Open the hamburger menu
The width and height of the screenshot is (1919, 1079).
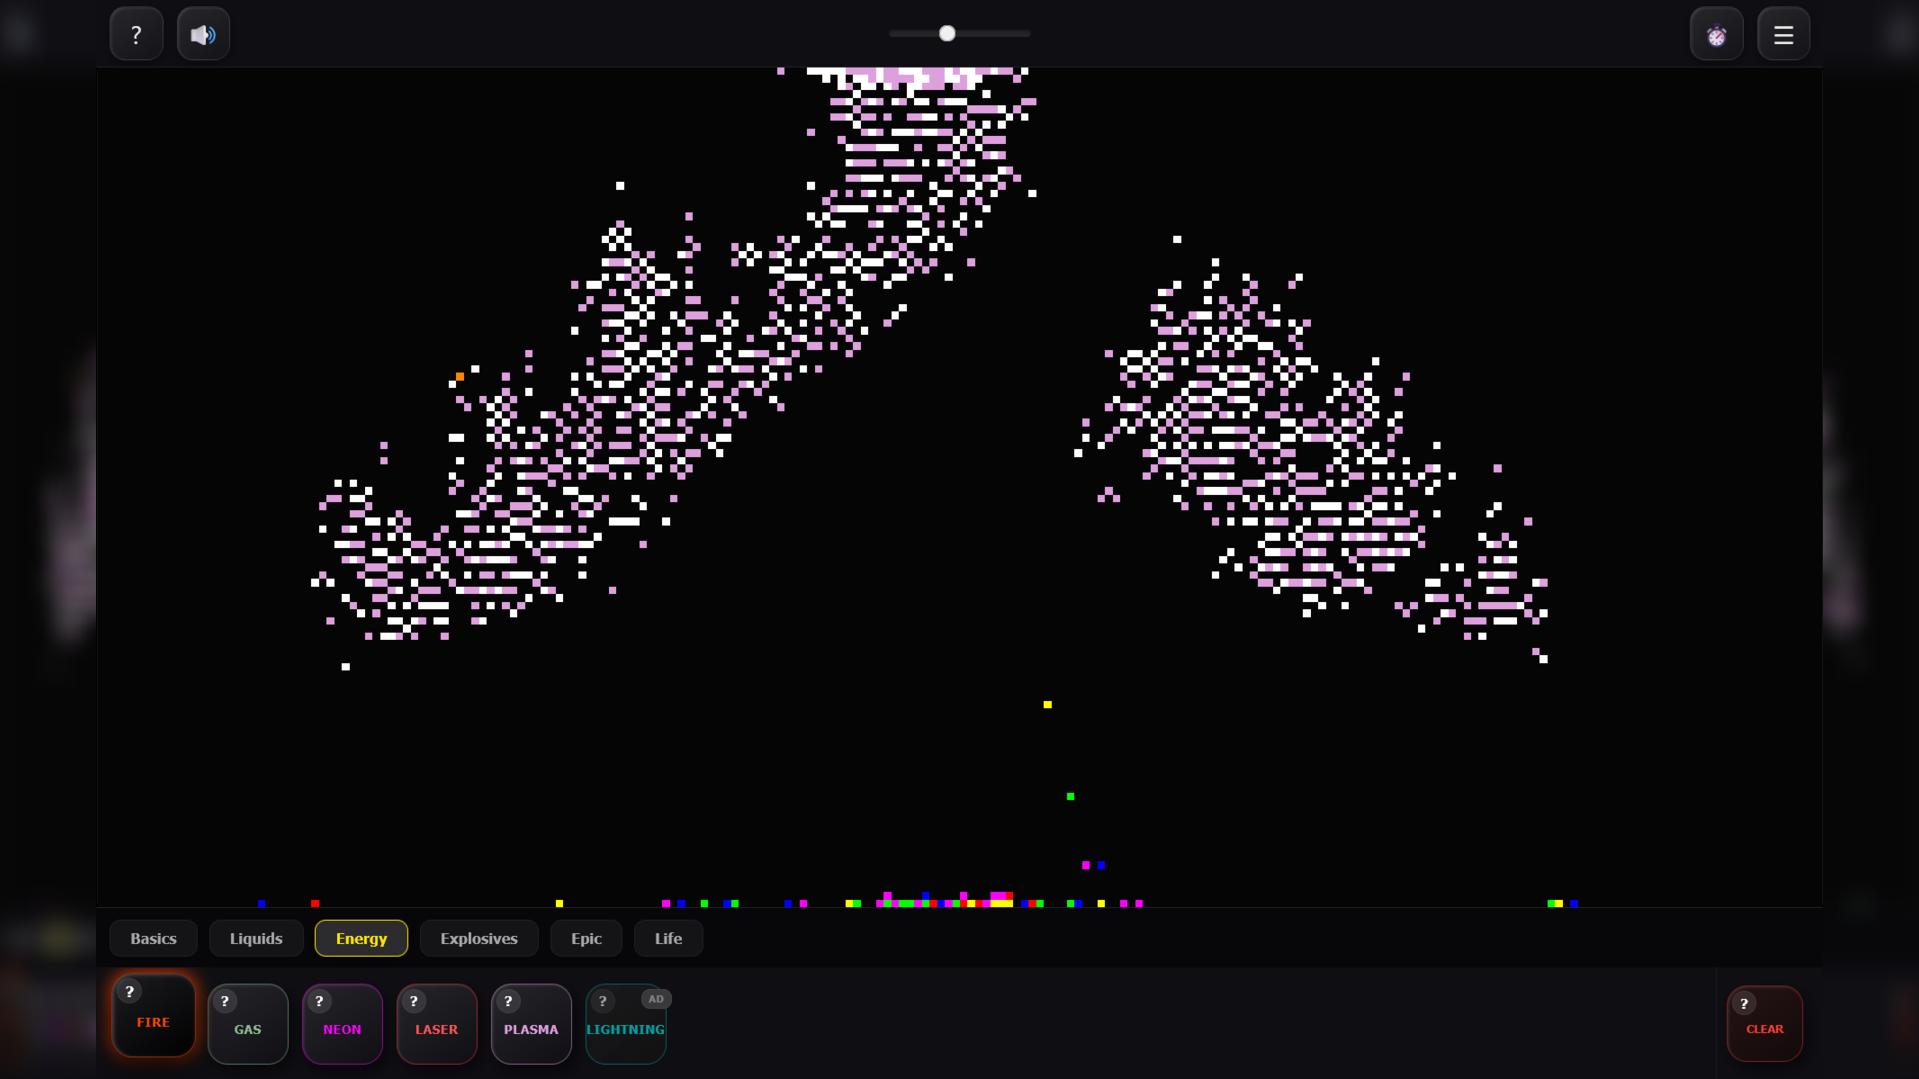pyautogui.click(x=1783, y=33)
